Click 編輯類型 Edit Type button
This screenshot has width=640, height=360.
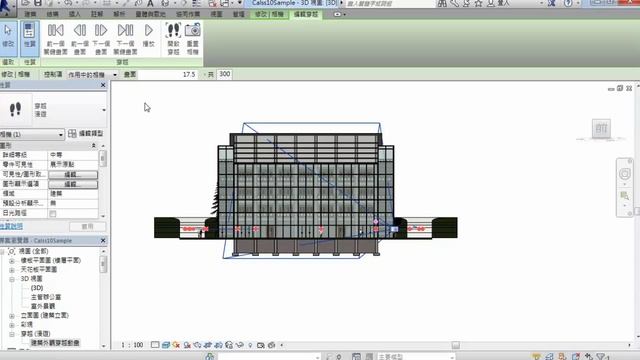pos(86,134)
